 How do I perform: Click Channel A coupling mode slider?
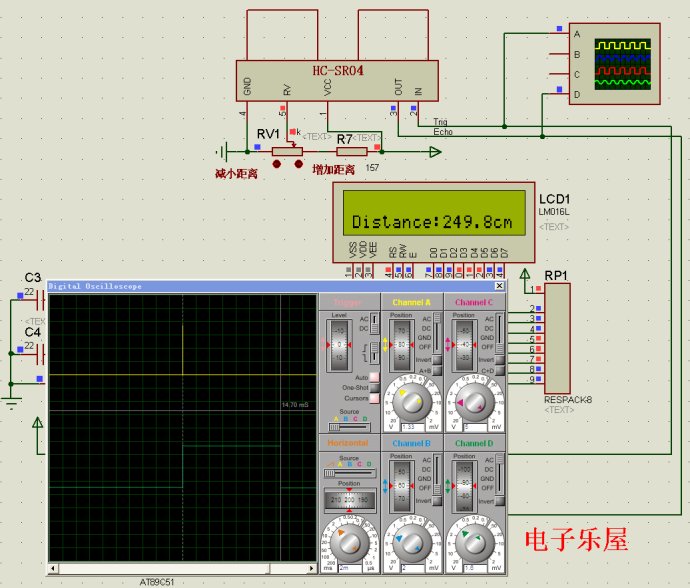pyautogui.click(x=437, y=333)
